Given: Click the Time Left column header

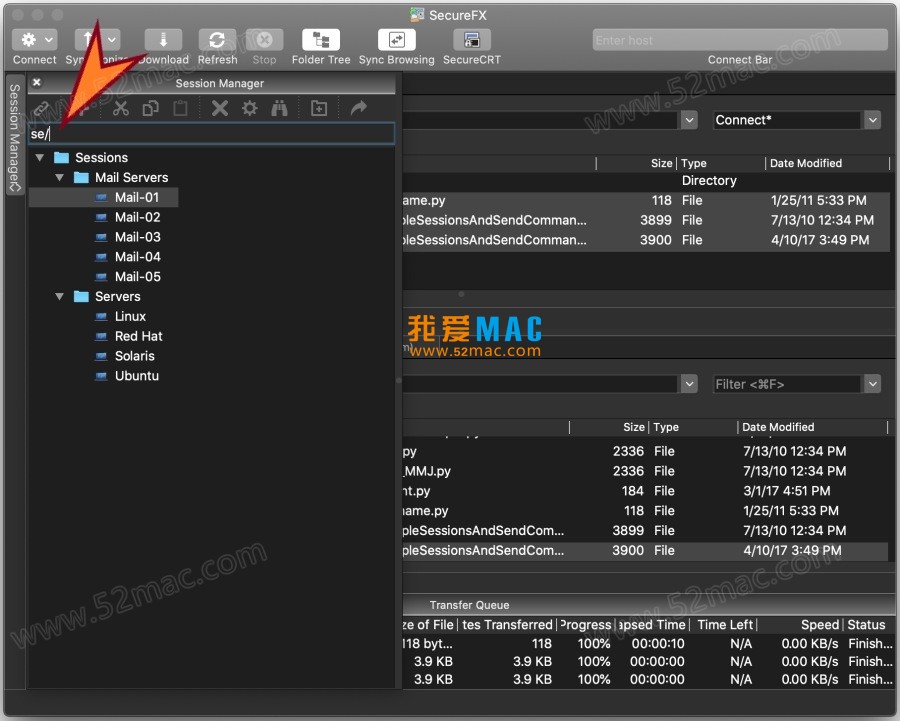Looking at the screenshot, I should tap(726, 625).
